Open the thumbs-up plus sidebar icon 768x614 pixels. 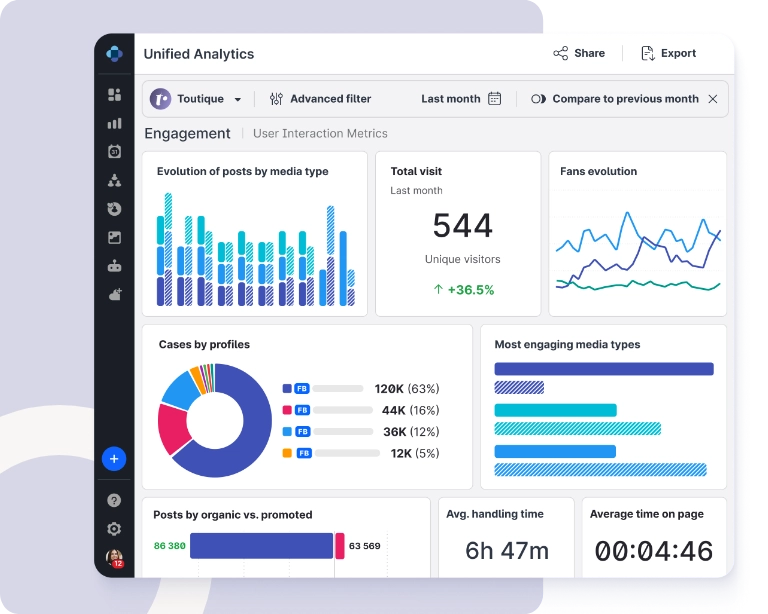tap(115, 294)
